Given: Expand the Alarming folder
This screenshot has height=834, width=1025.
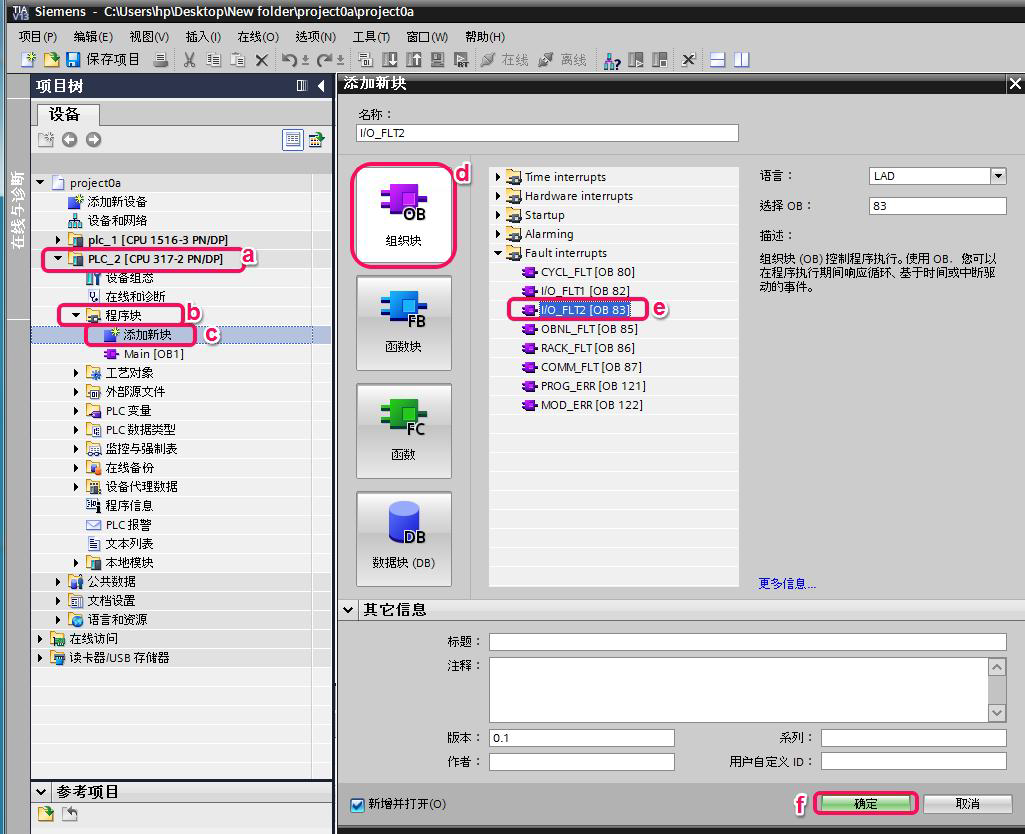Looking at the screenshot, I should 498,233.
